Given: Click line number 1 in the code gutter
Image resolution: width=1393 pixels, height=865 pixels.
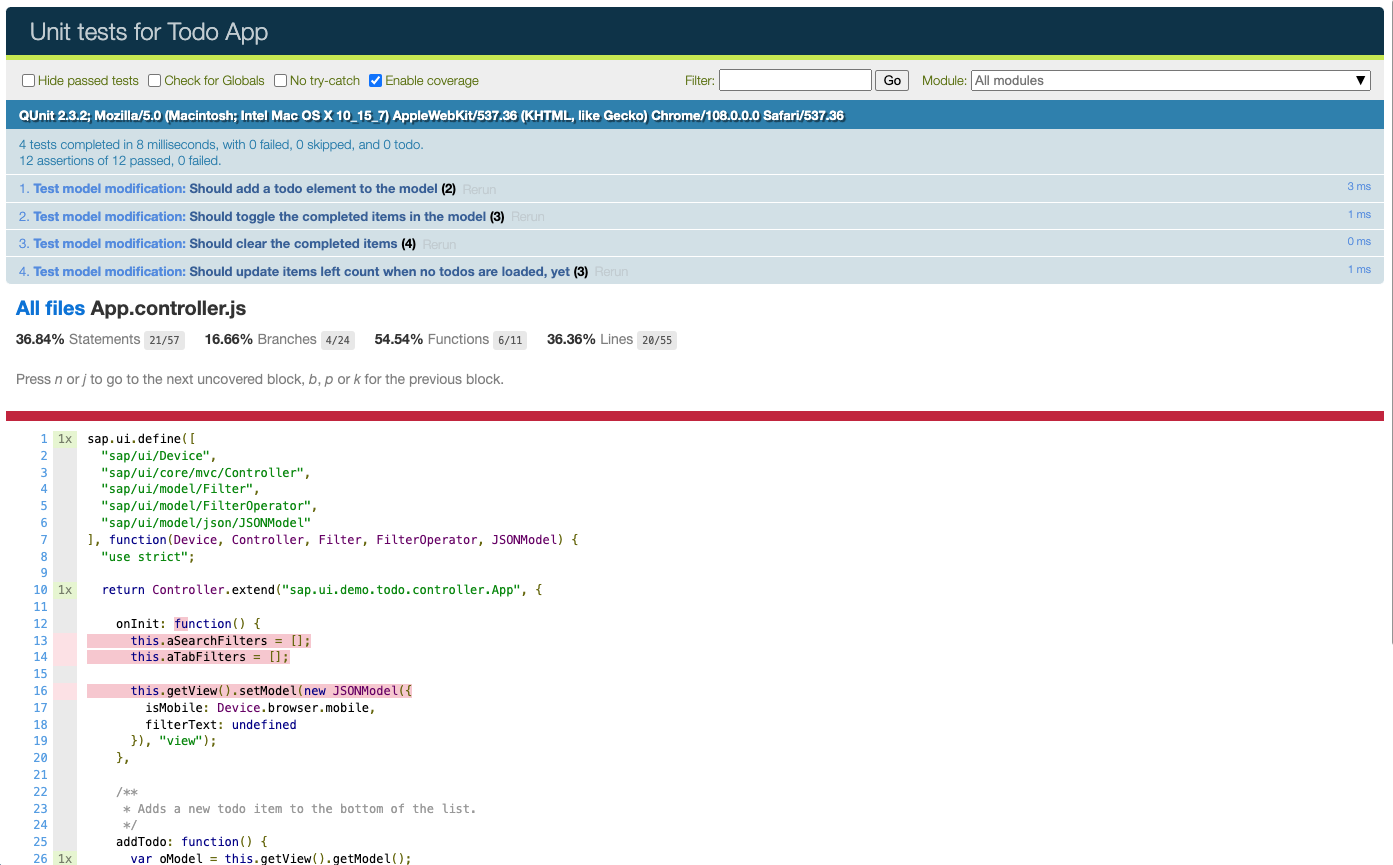Looking at the screenshot, I should click(43, 439).
